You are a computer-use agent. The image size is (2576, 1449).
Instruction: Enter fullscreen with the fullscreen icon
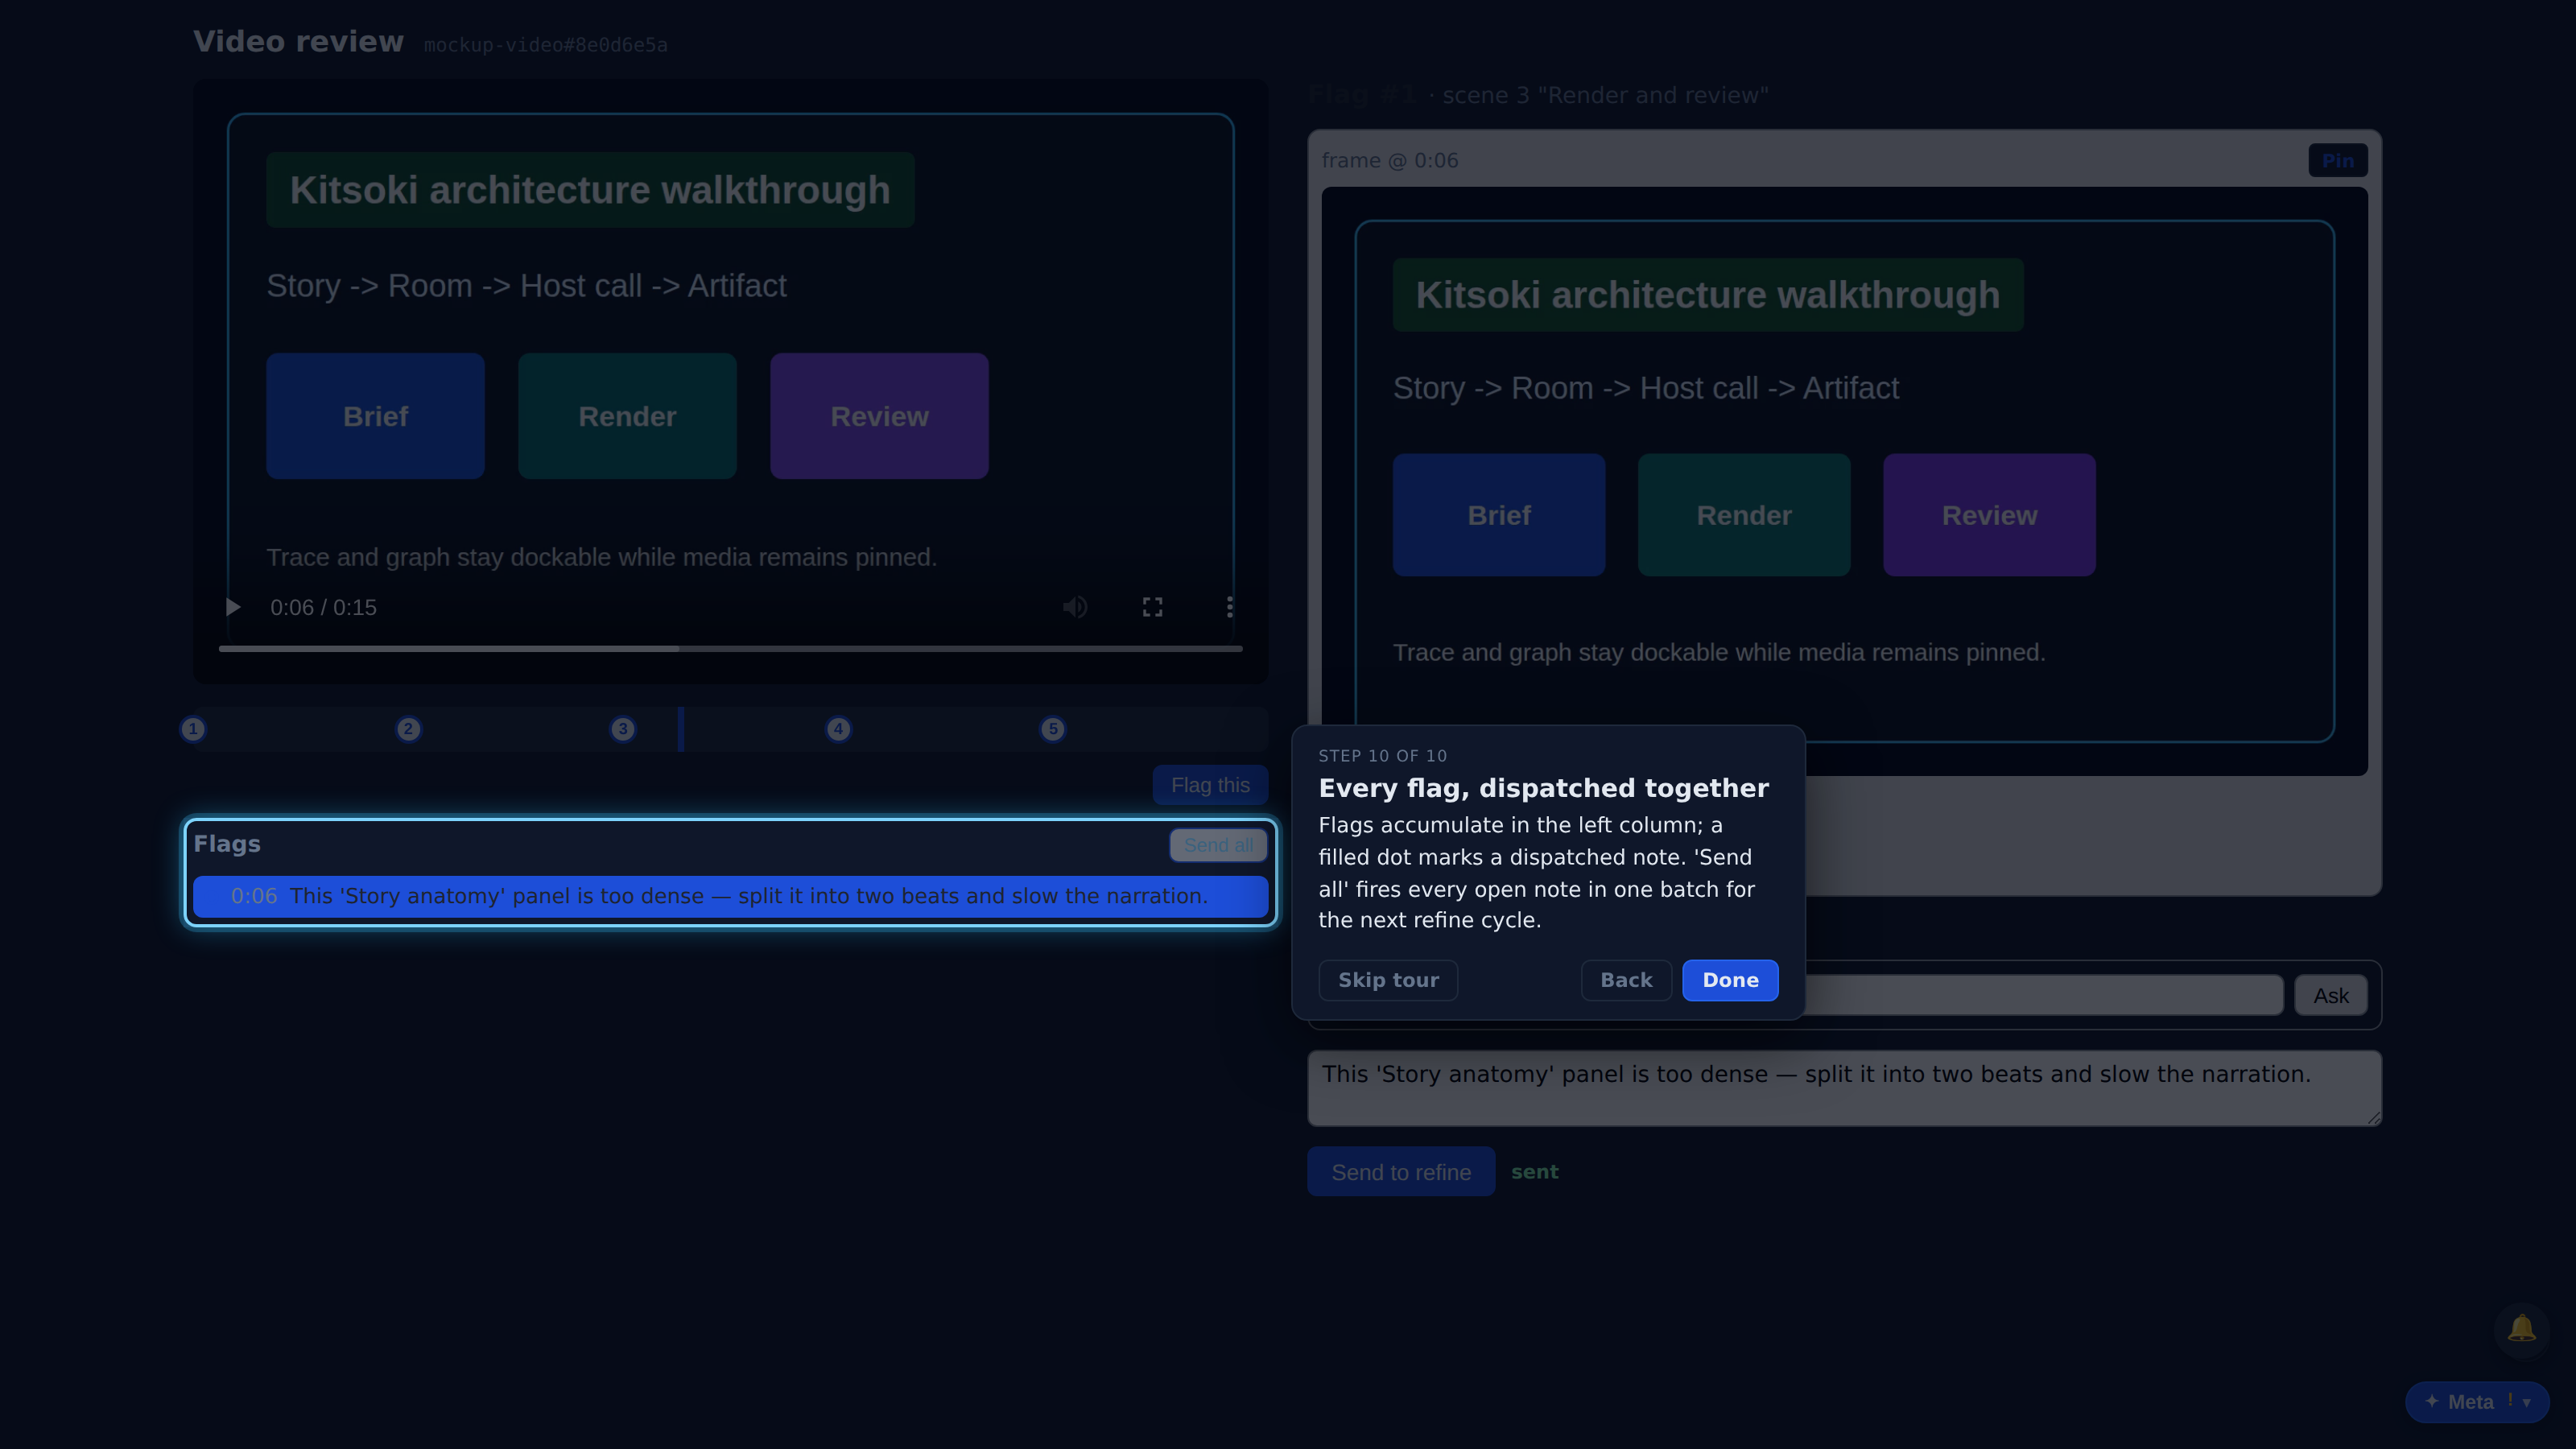tap(1152, 607)
